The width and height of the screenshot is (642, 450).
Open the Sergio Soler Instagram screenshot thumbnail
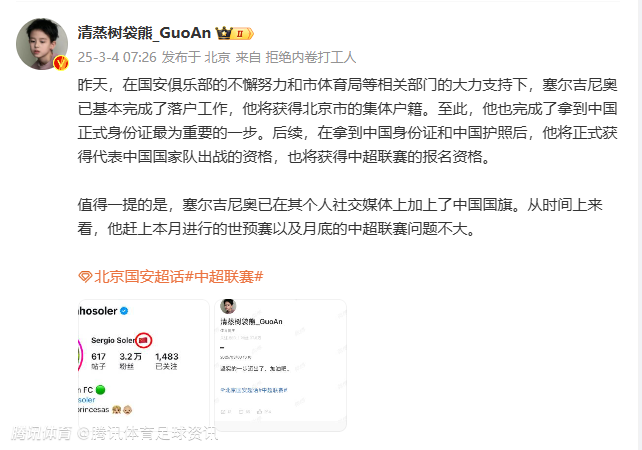pyautogui.click(x=143, y=365)
